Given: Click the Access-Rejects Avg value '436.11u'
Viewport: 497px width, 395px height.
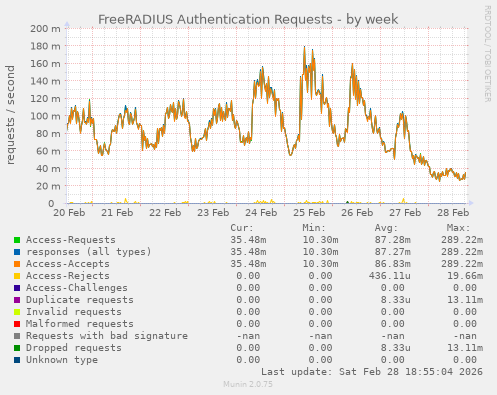Looking at the screenshot, I should click(x=390, y=276).
